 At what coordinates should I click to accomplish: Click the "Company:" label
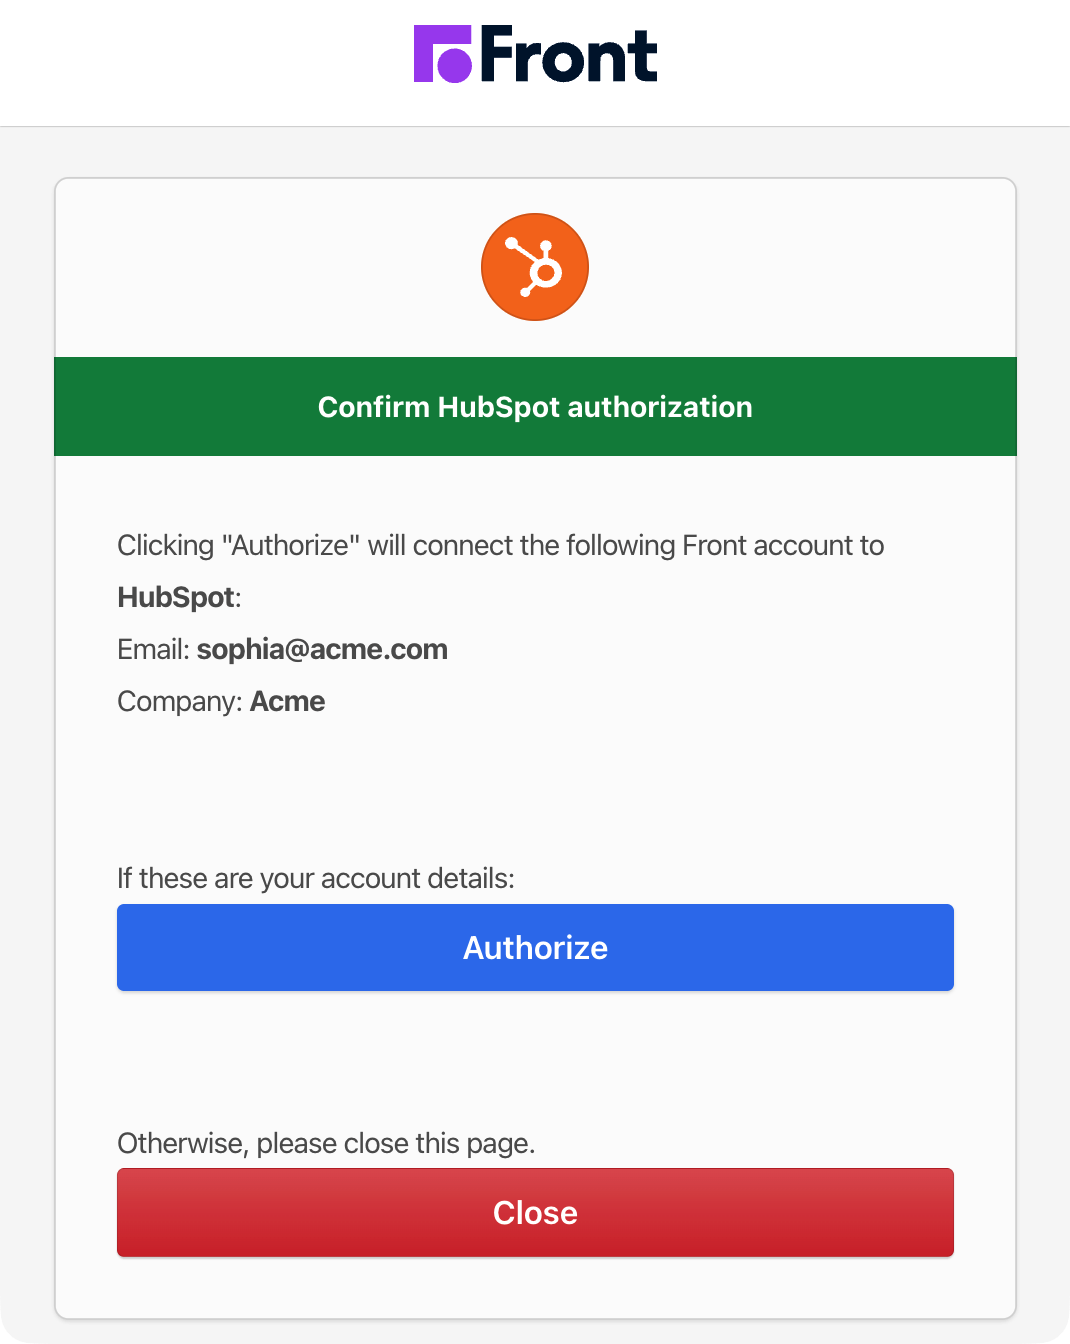tap(180, 701)
